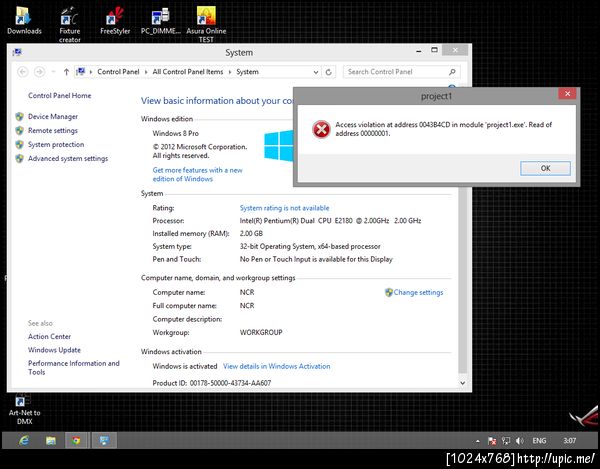This screenshot has width=600, height=469.
Task: Click the Control Panel icon in the address bar
Action: coord(80,72)
